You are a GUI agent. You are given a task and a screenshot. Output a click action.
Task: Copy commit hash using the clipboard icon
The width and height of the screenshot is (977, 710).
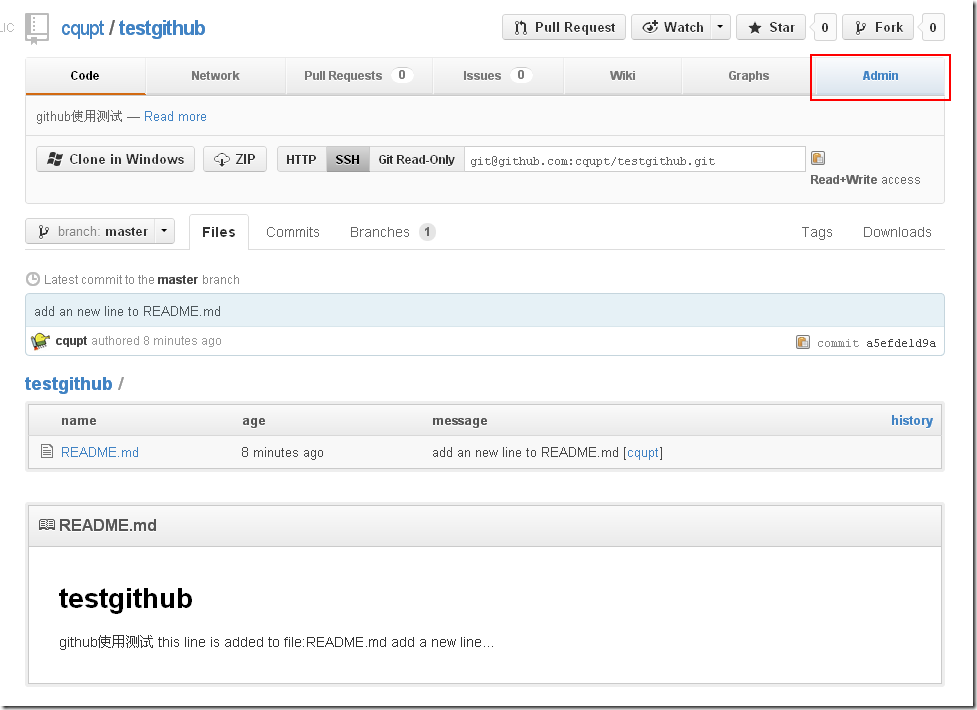[803, 342]
